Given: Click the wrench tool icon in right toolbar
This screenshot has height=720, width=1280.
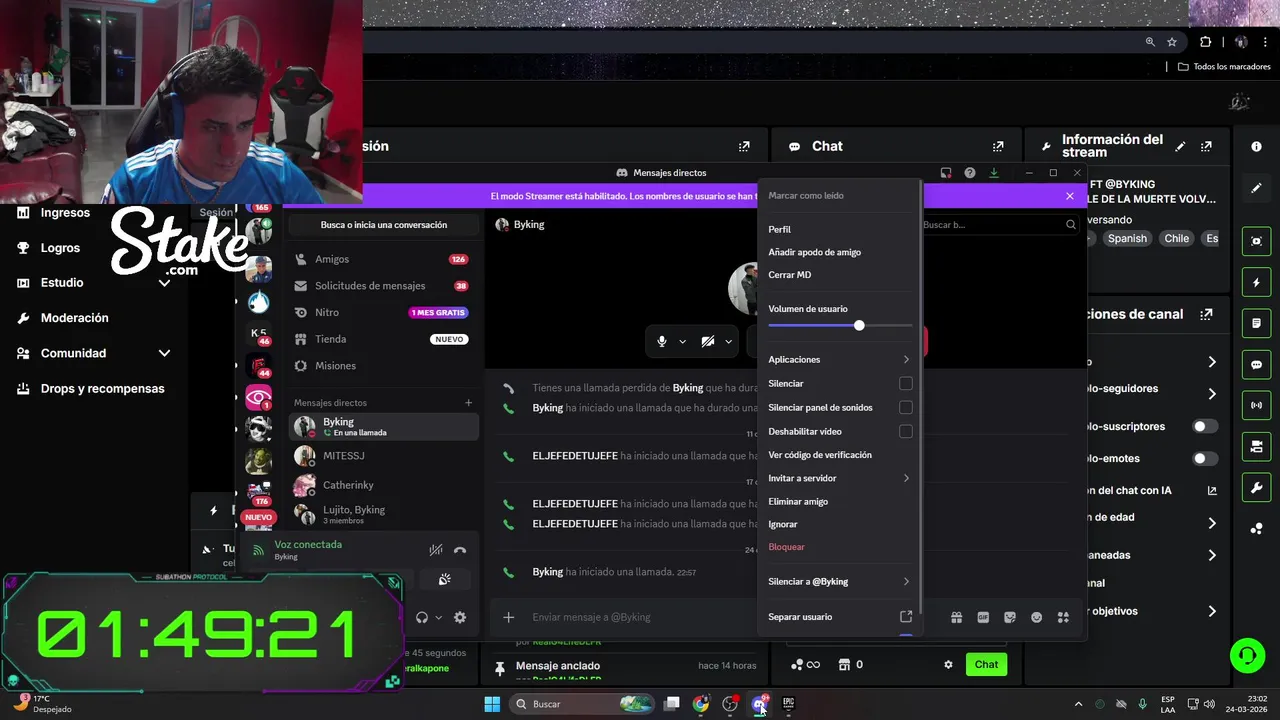Looking at the screenshot, I should [1257, 487].
